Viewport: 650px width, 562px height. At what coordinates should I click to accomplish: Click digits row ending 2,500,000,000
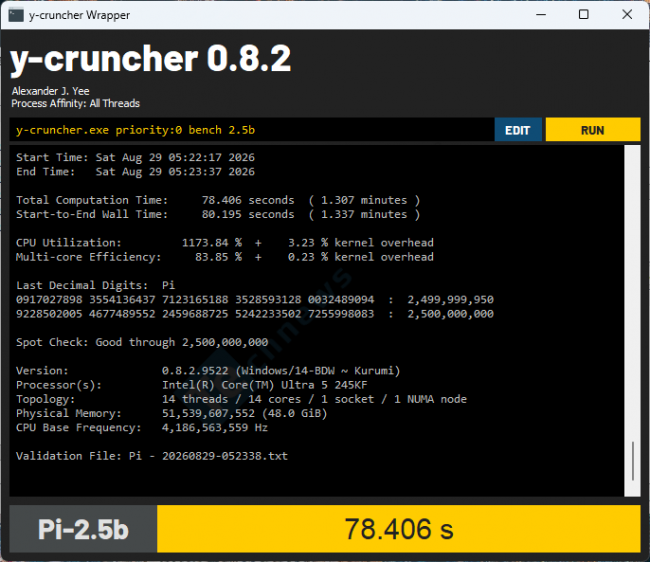click(255, 314)
